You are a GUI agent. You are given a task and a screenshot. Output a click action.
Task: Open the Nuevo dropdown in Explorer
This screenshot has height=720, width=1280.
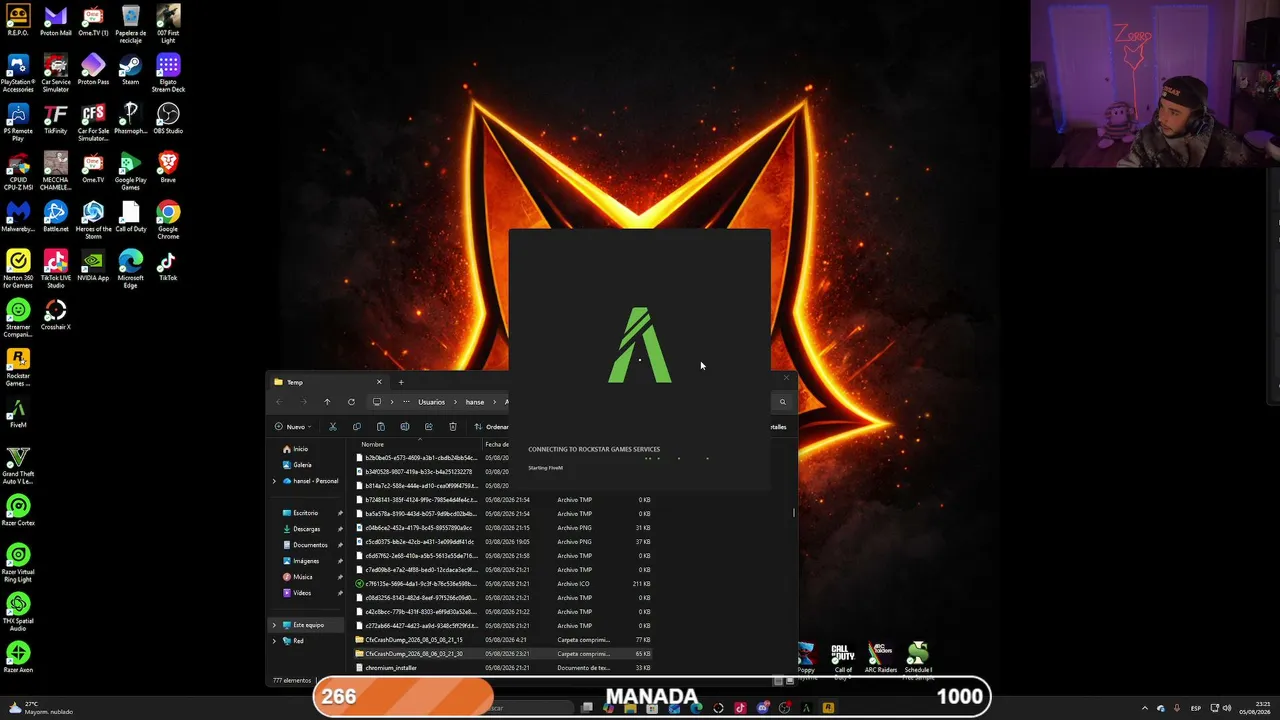tap(295, 427)
